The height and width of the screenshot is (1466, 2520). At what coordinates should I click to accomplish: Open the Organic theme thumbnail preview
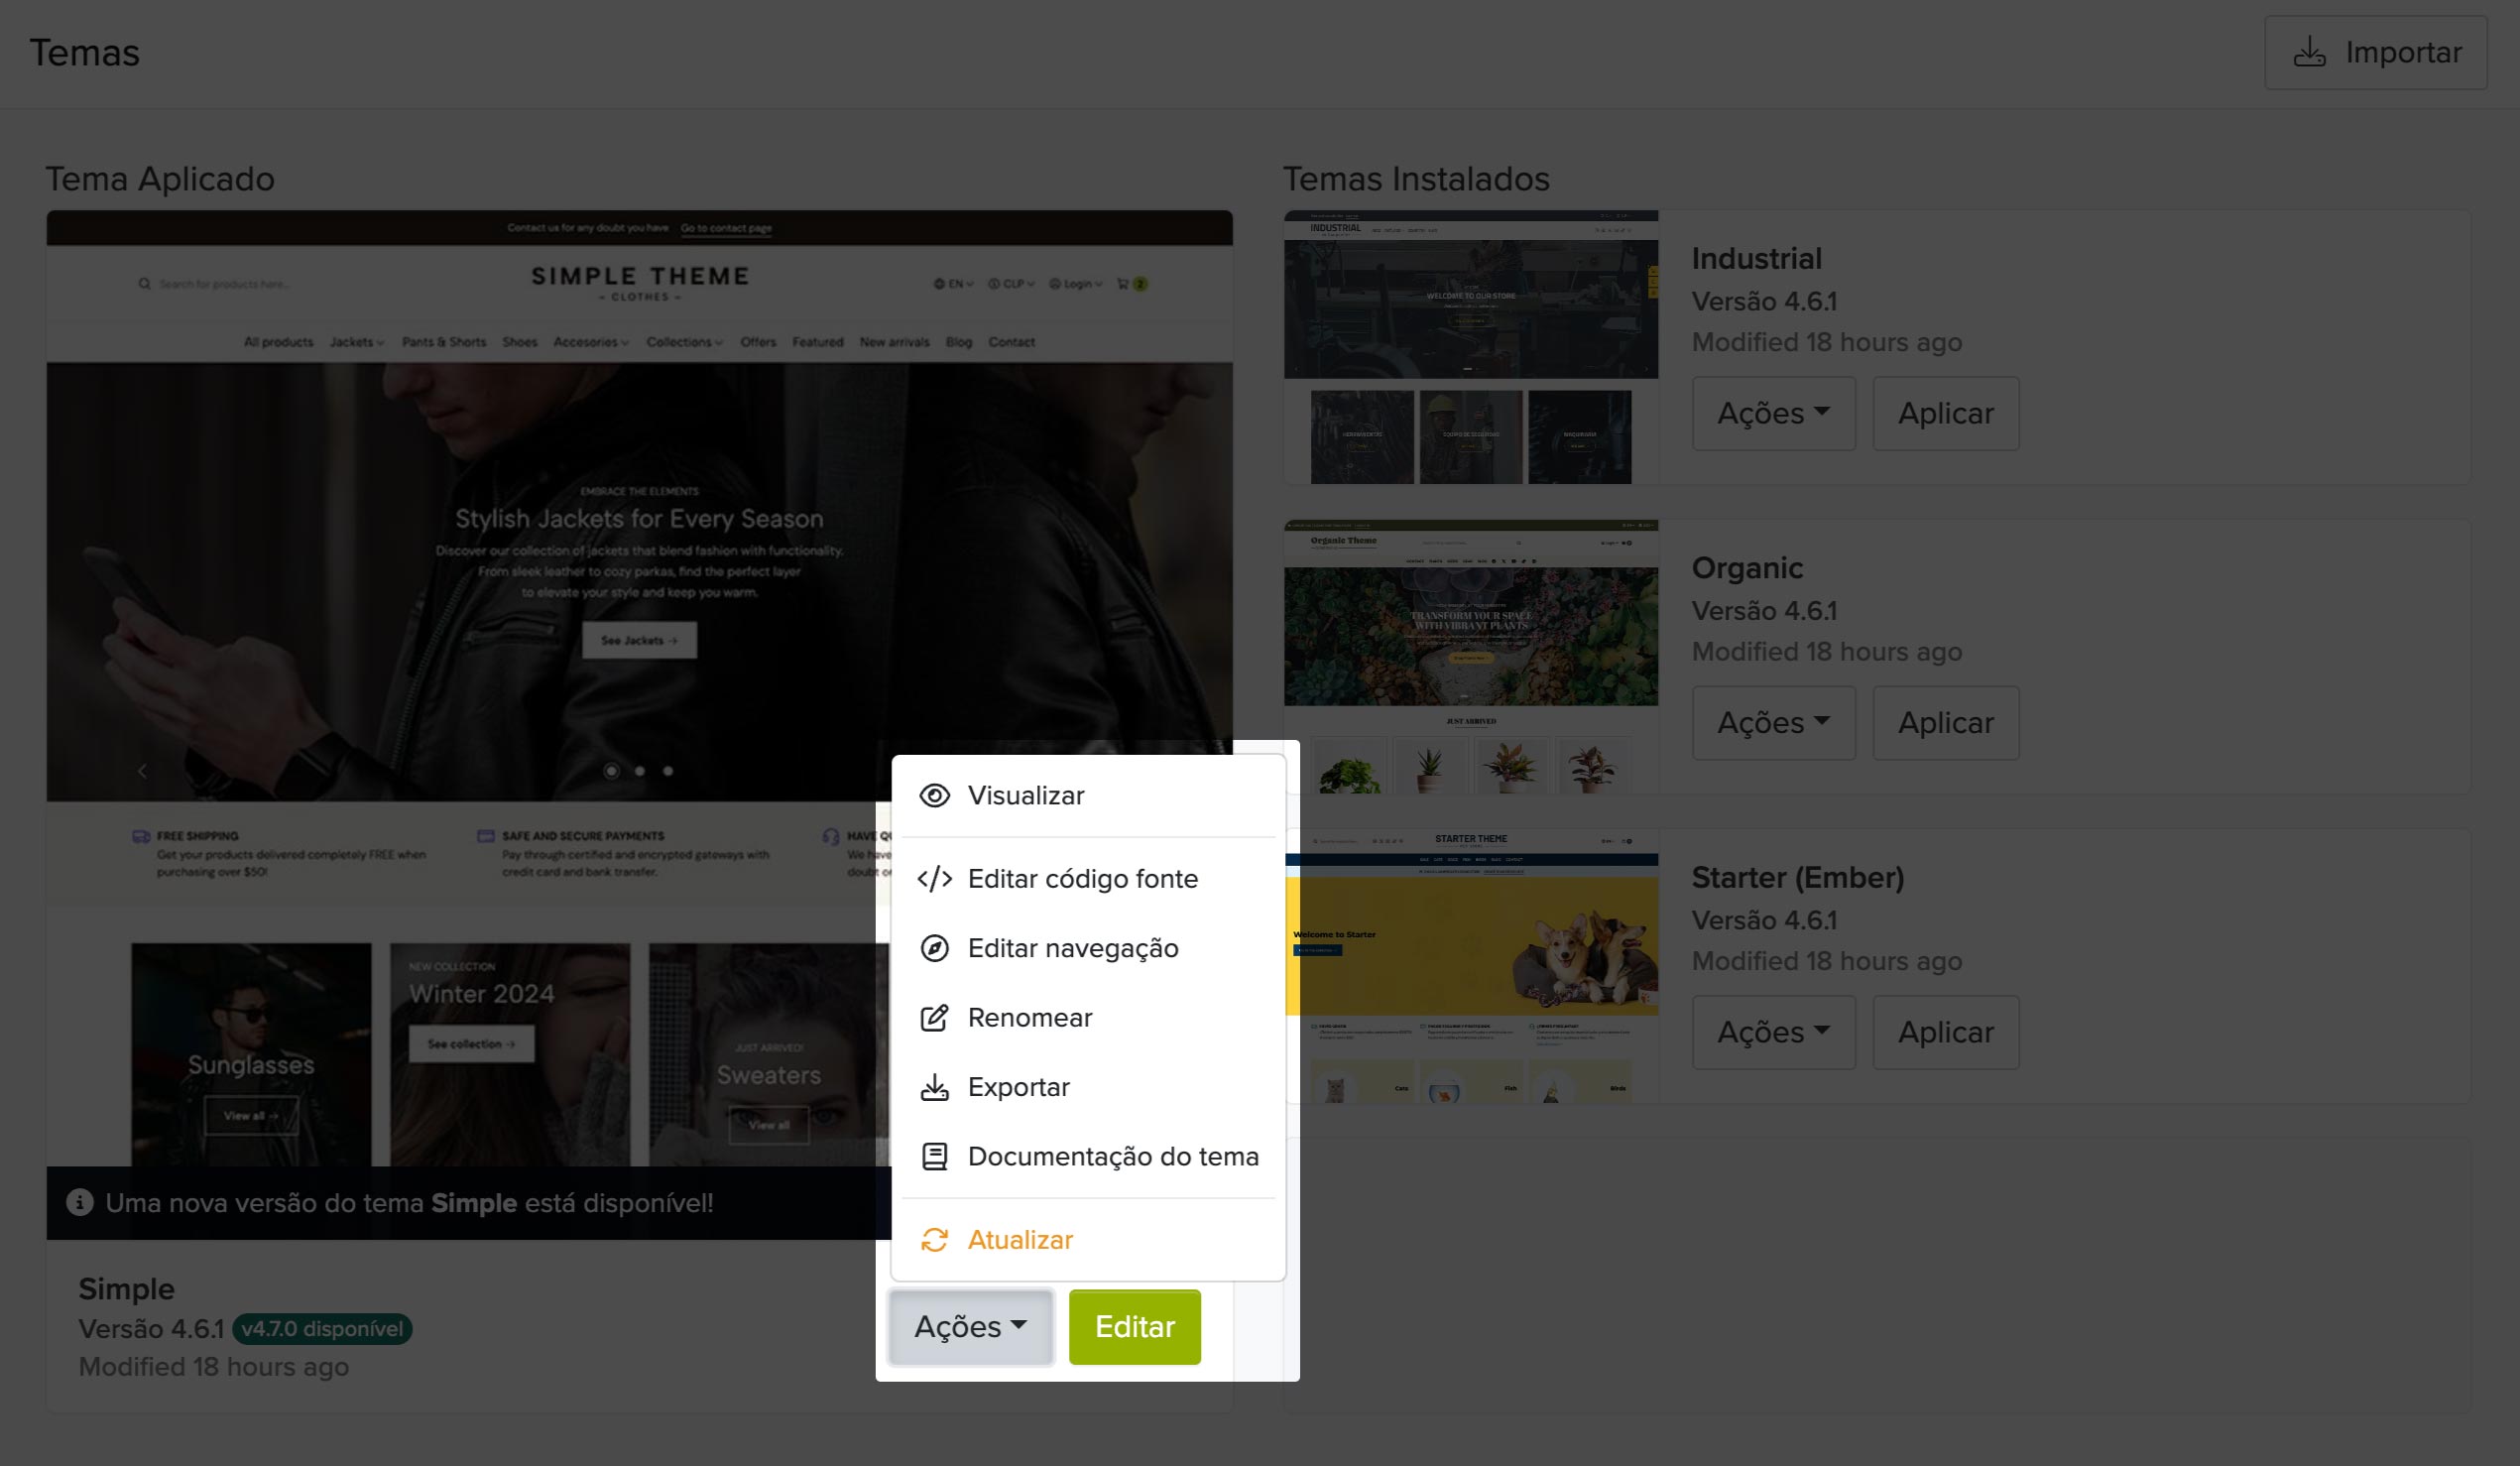(x=1470, y=657)
